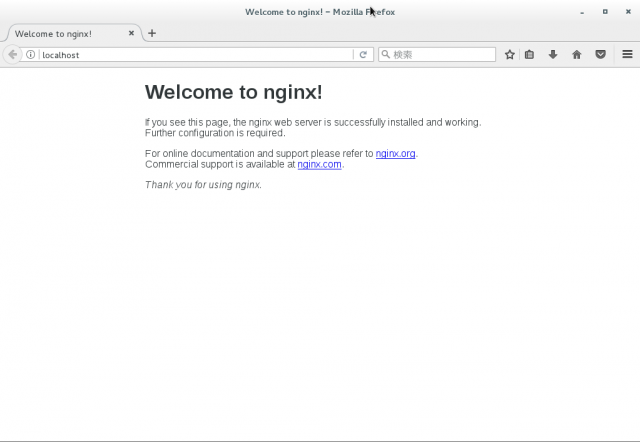This screenshot has width=640, height=442.
Task: Save page to Pocket icon
Action: click(600, 55)
